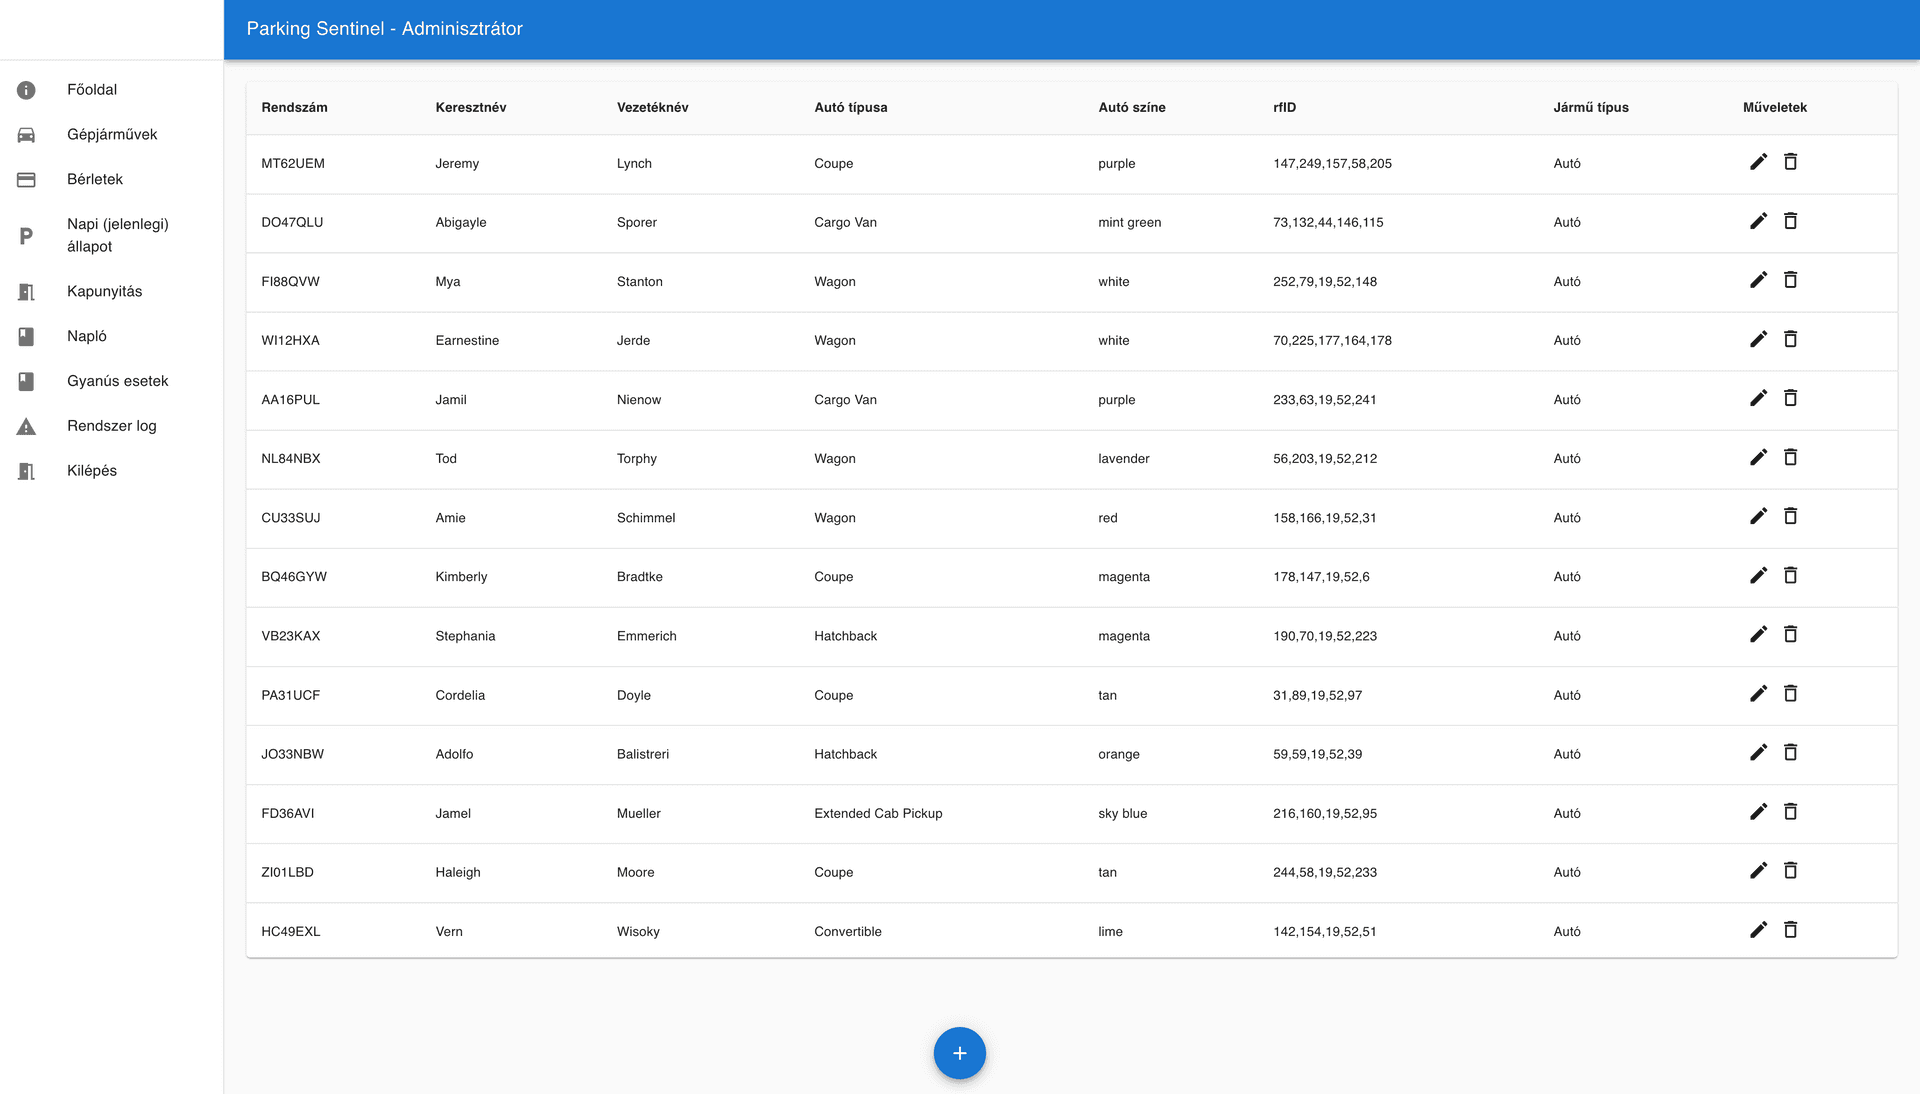Delete the DO47QLU vehicle entry

click(1791, 221)
